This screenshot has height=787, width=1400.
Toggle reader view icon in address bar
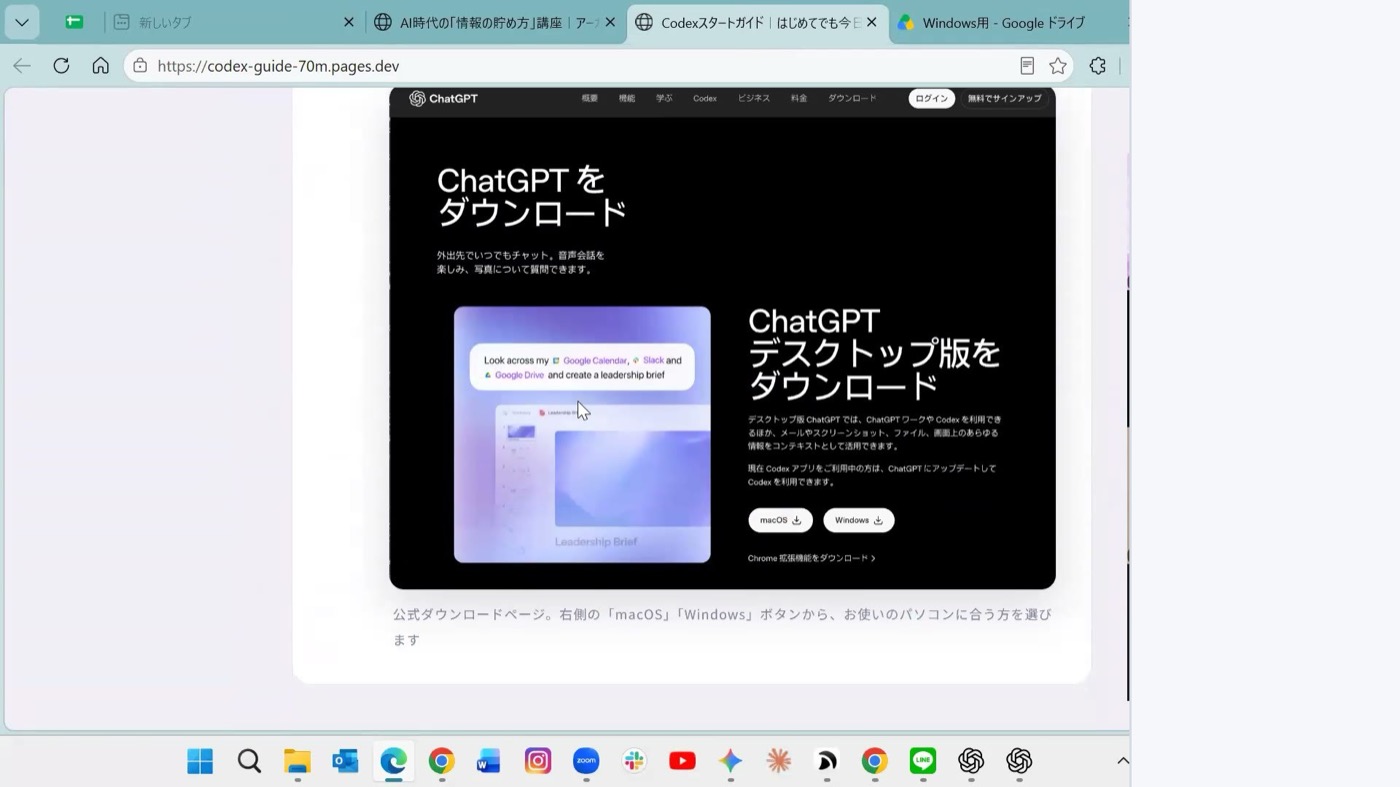(x=1027, y=66)
